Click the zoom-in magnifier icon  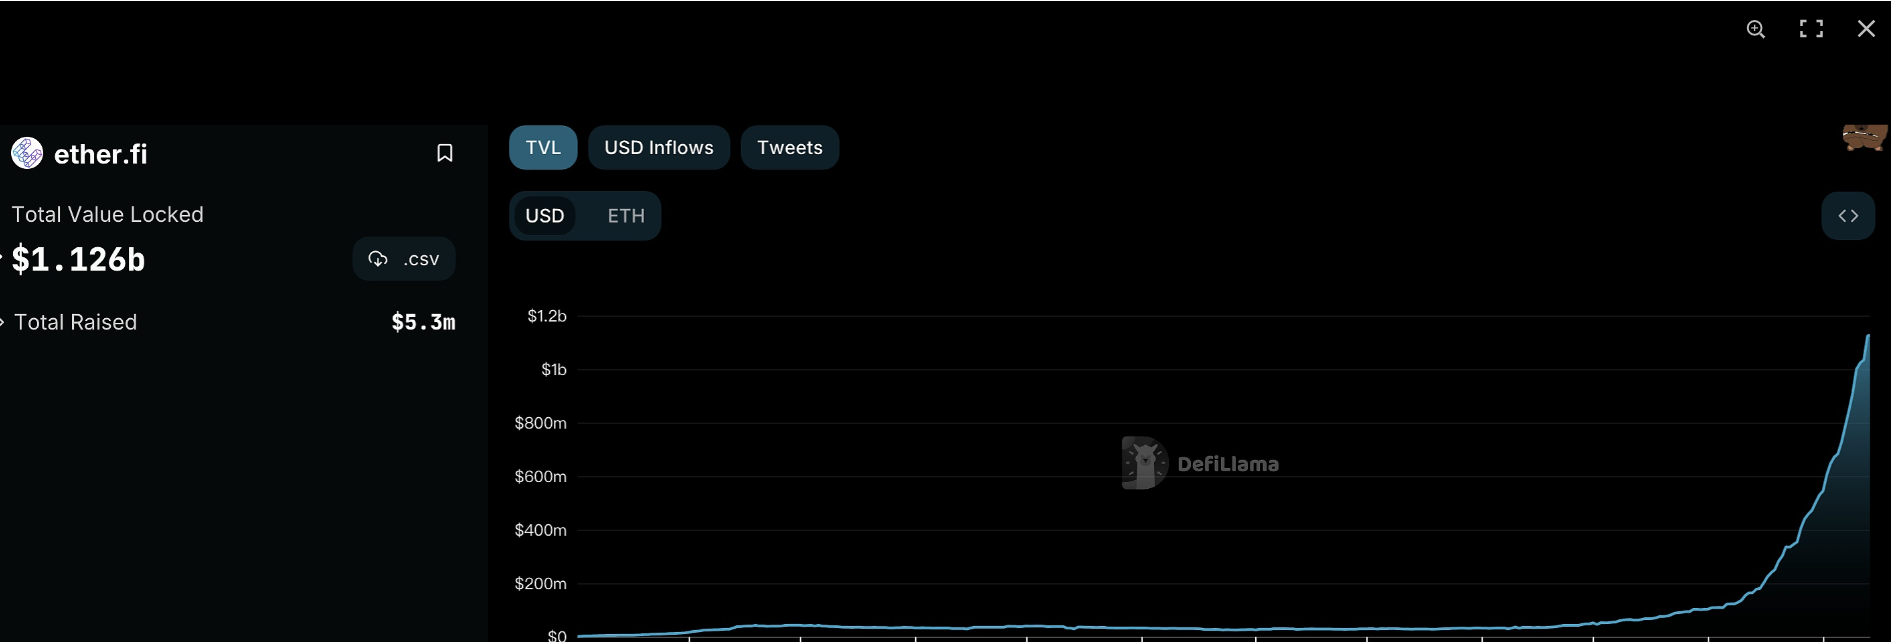[x=1756, y=29]
